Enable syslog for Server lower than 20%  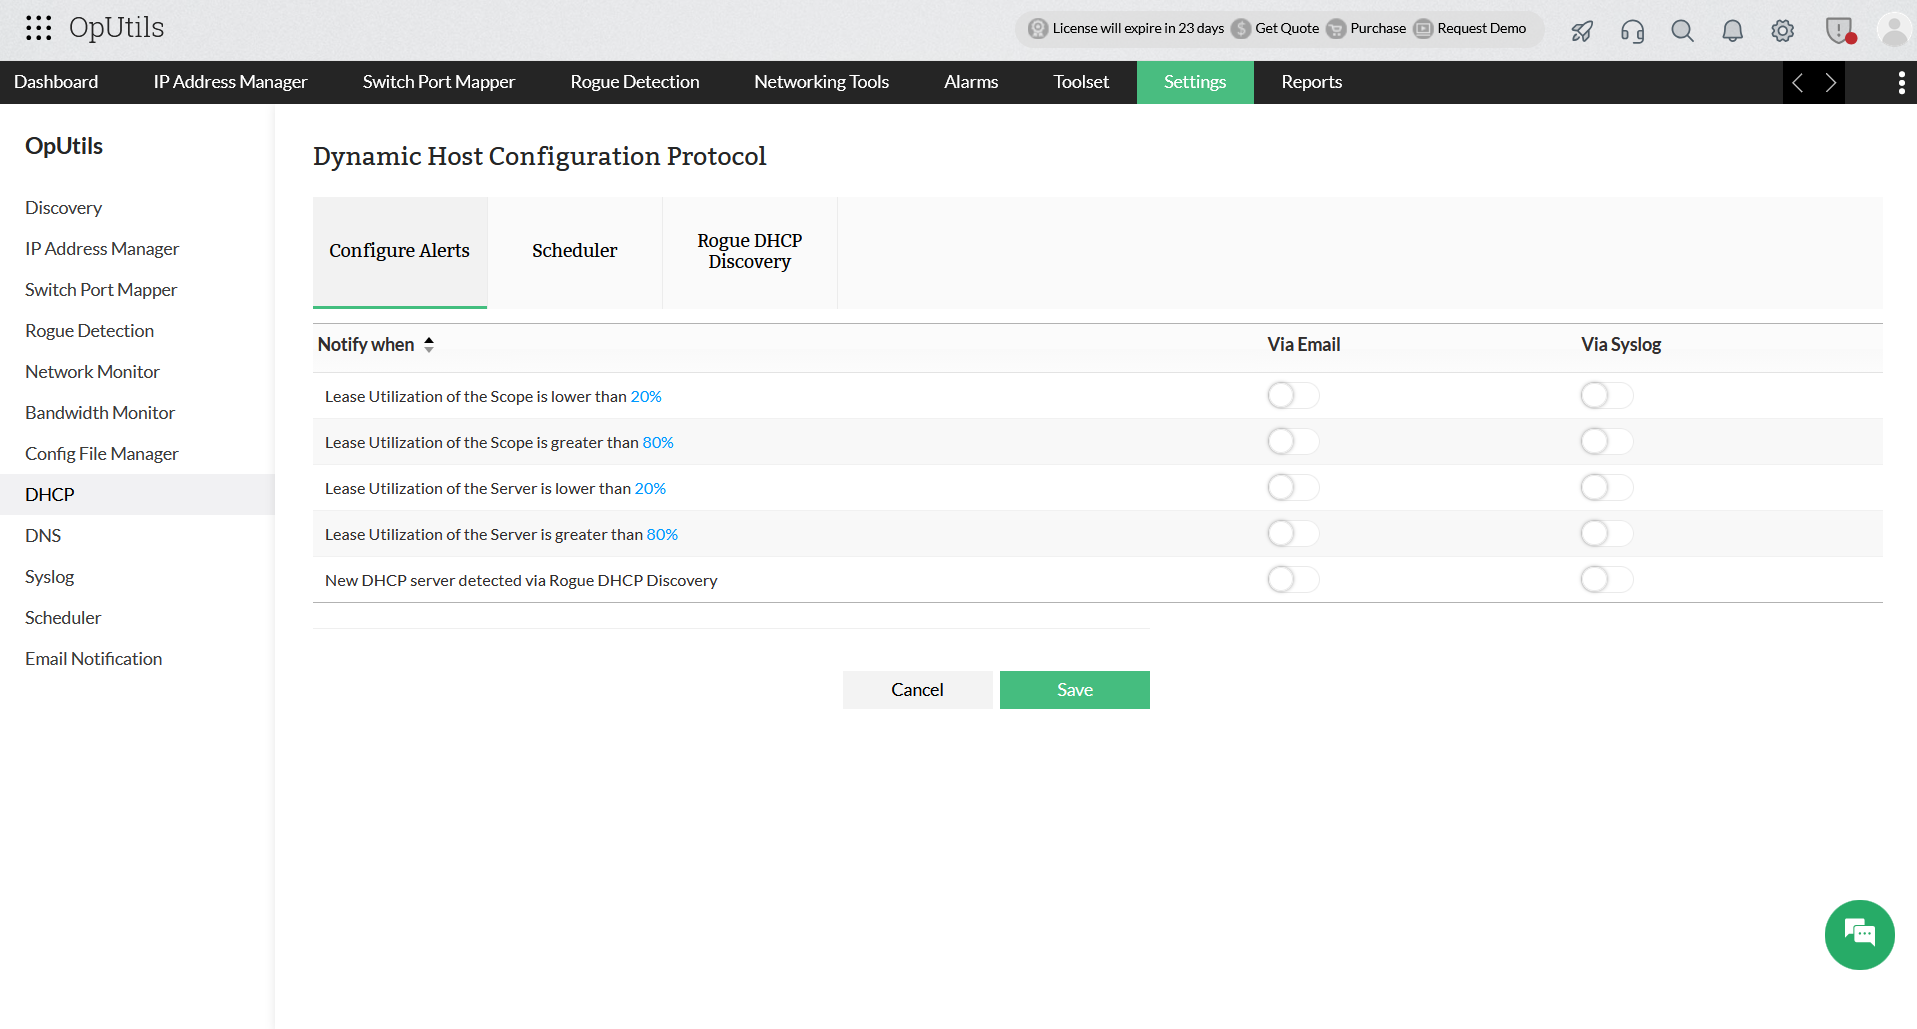pos(1606,488)
